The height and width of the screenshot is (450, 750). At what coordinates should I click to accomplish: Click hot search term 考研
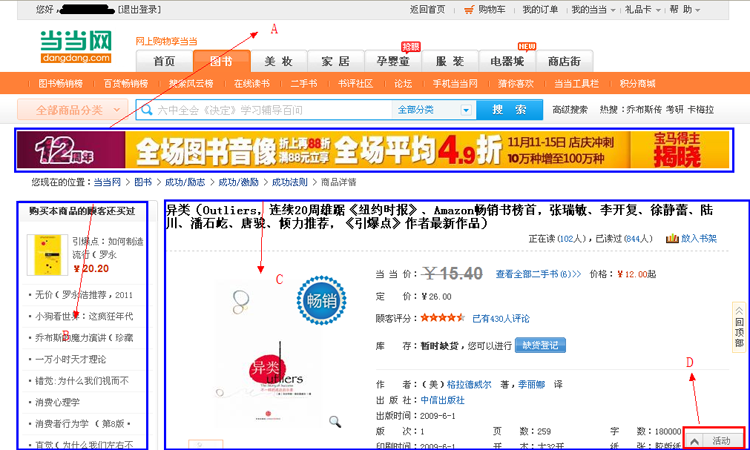click(674, 110)
